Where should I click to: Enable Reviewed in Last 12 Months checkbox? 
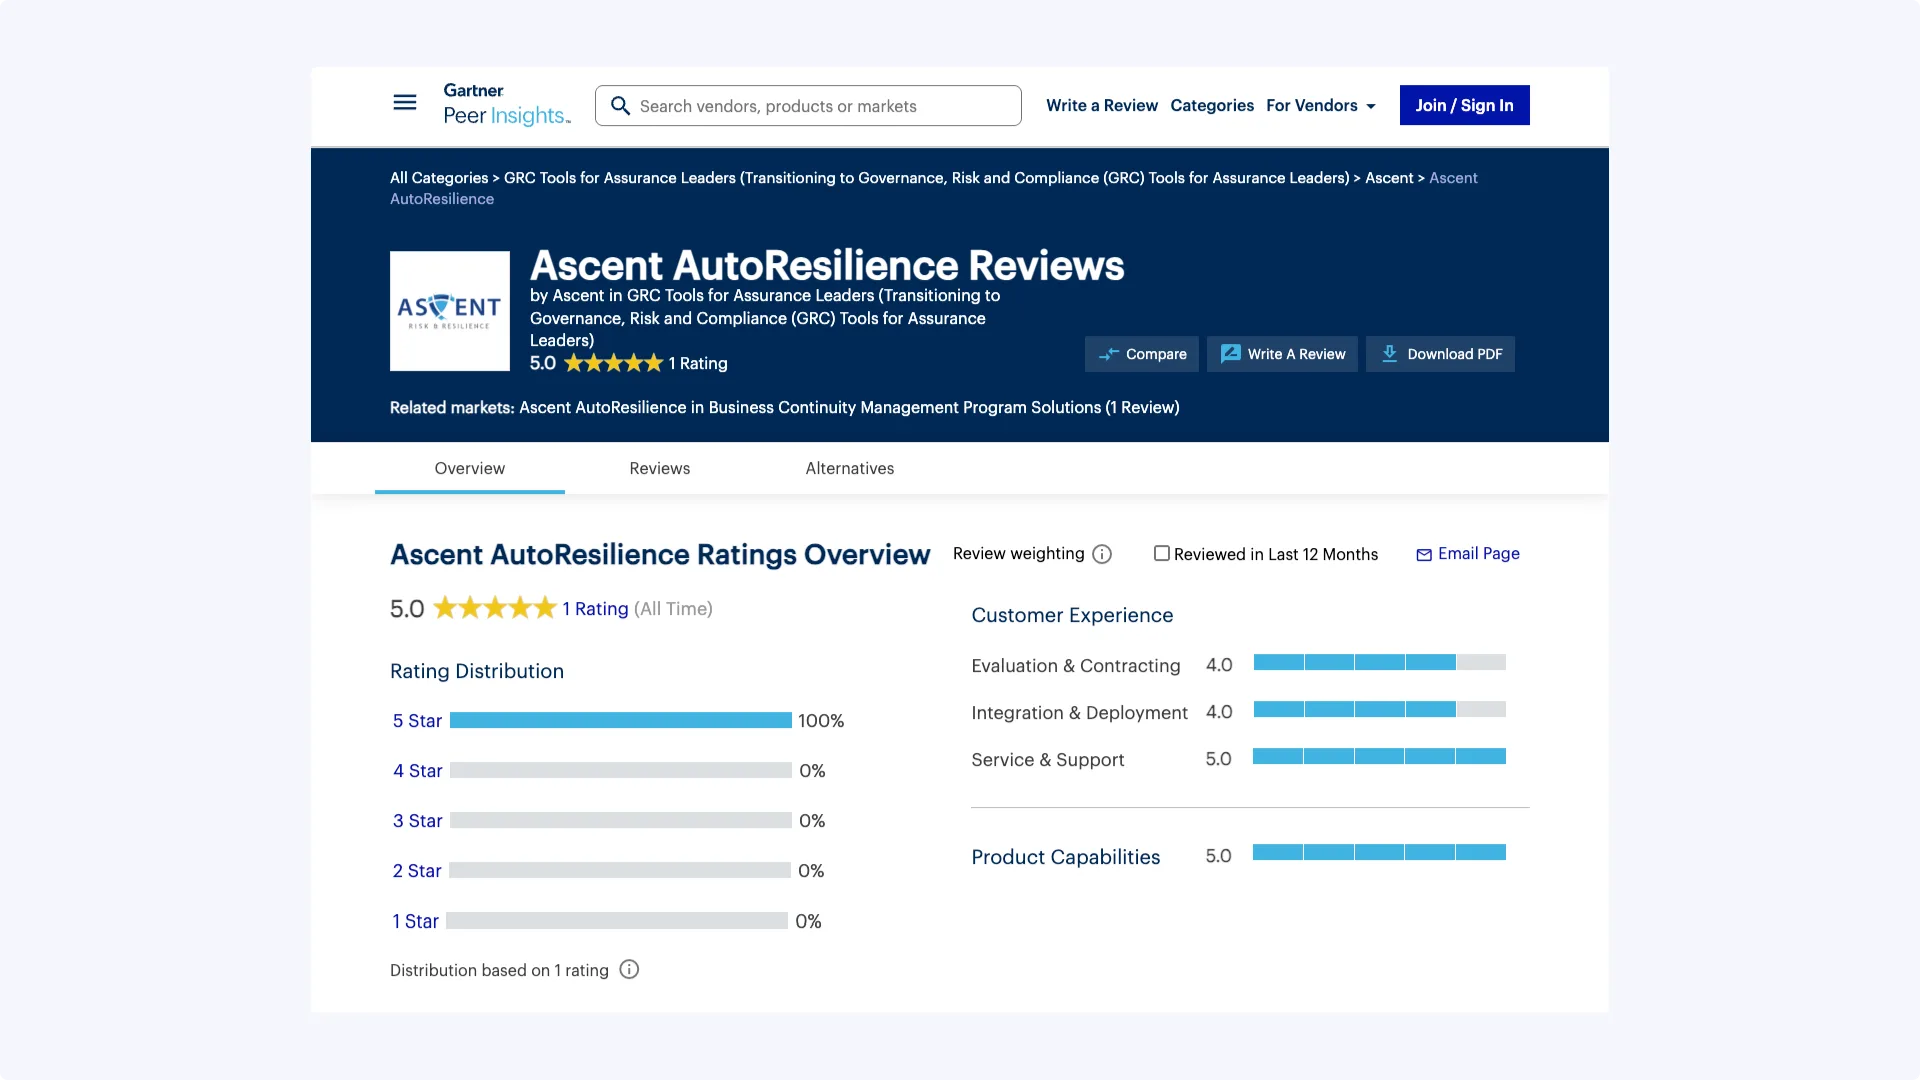click(x=1161, y=553)
